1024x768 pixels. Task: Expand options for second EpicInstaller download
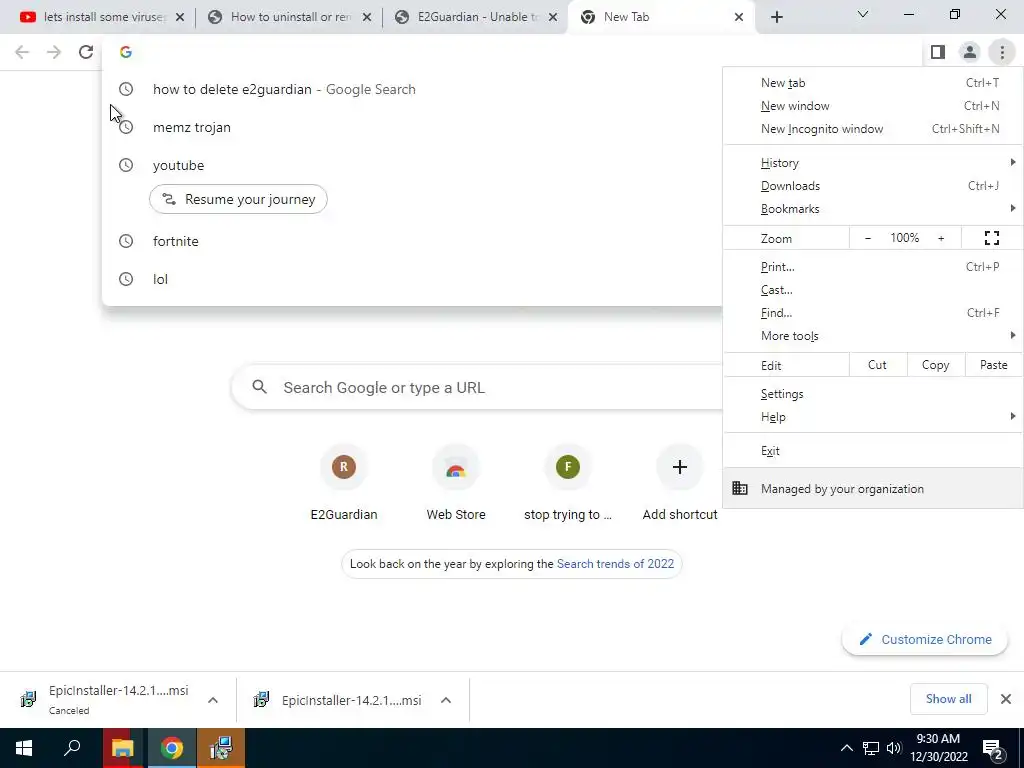tap(446, 700)
